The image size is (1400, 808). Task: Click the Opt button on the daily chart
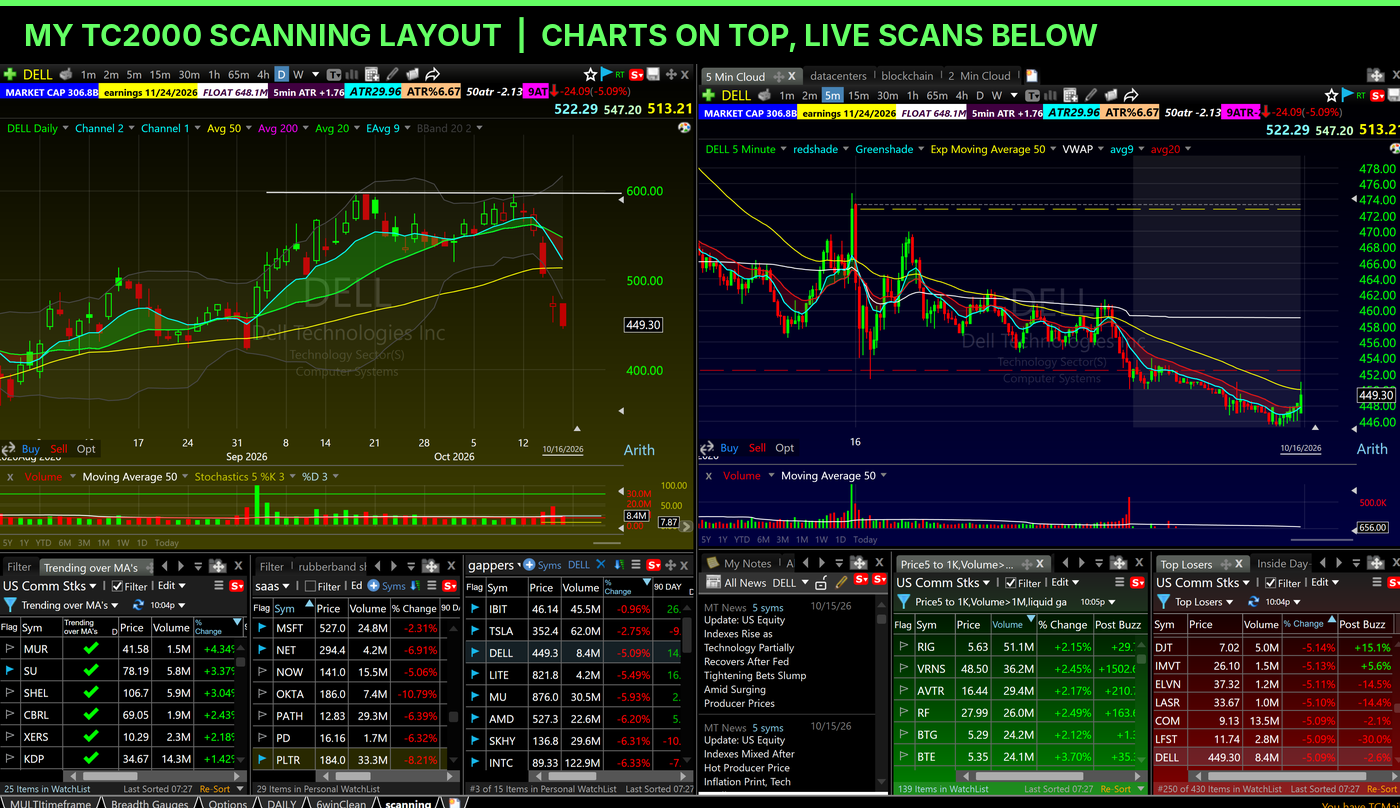(x=86, y=449)
